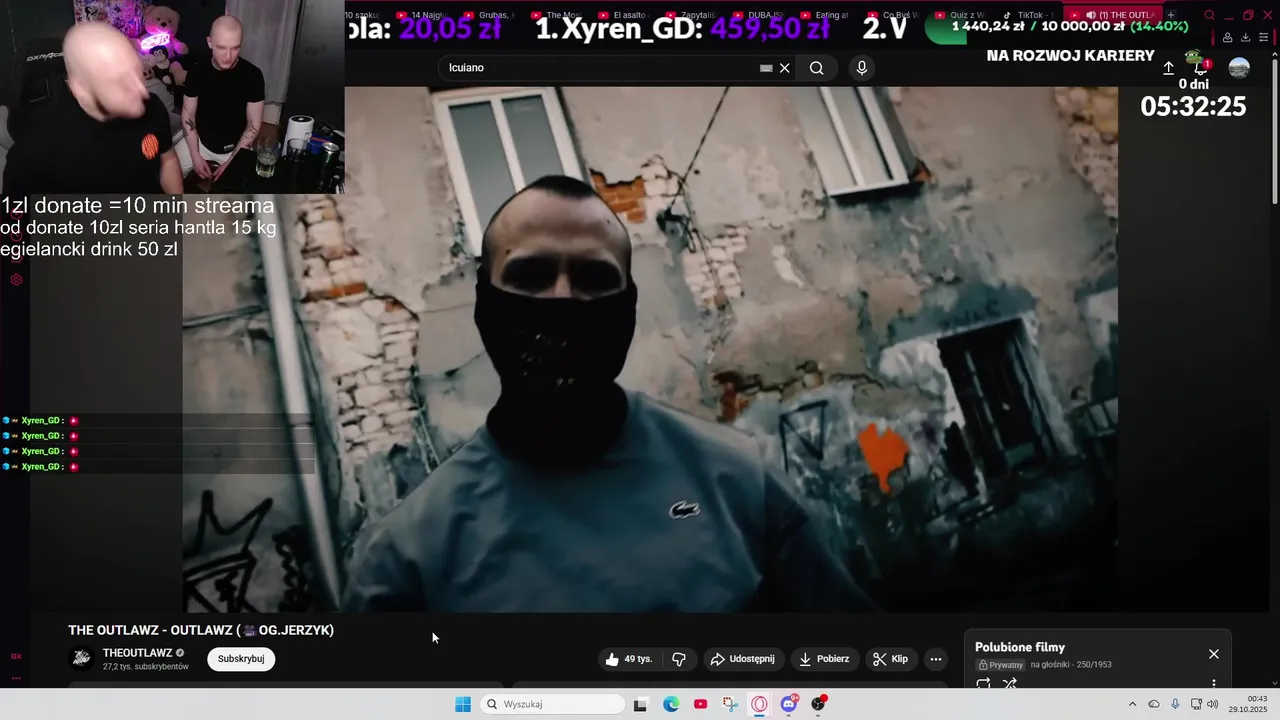This screenshot has width=1280, height=720.
Task: Open the taskbar clock showing 00:43
Action: 1250,704
